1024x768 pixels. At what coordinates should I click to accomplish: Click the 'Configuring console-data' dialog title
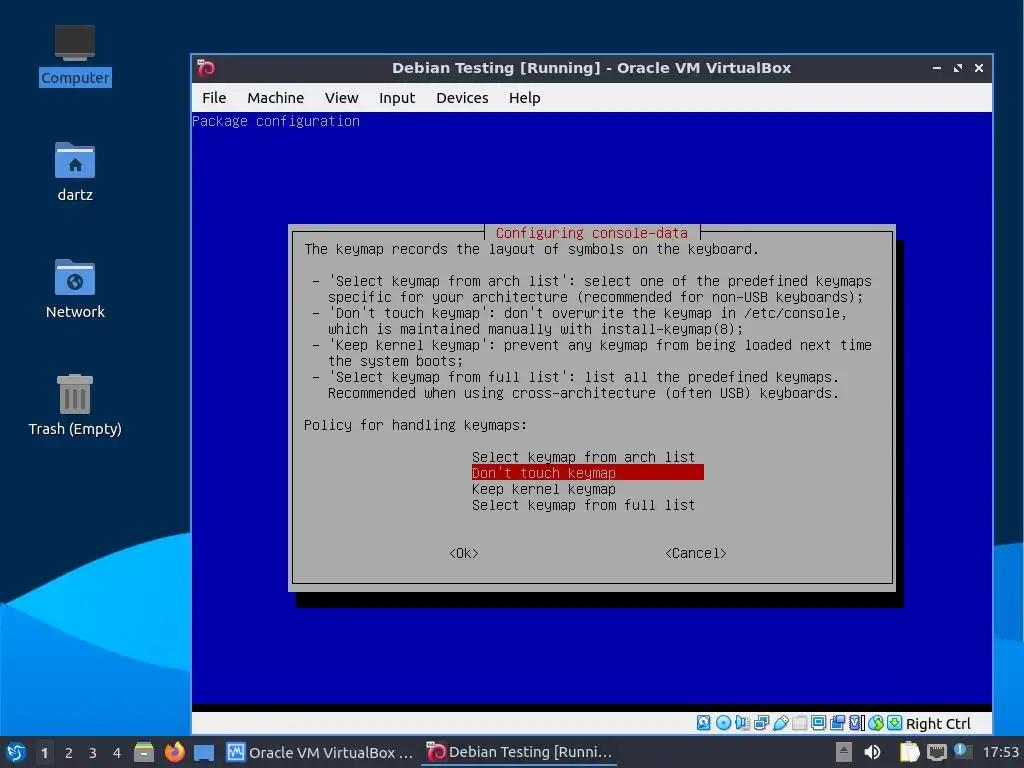(592, 233)
